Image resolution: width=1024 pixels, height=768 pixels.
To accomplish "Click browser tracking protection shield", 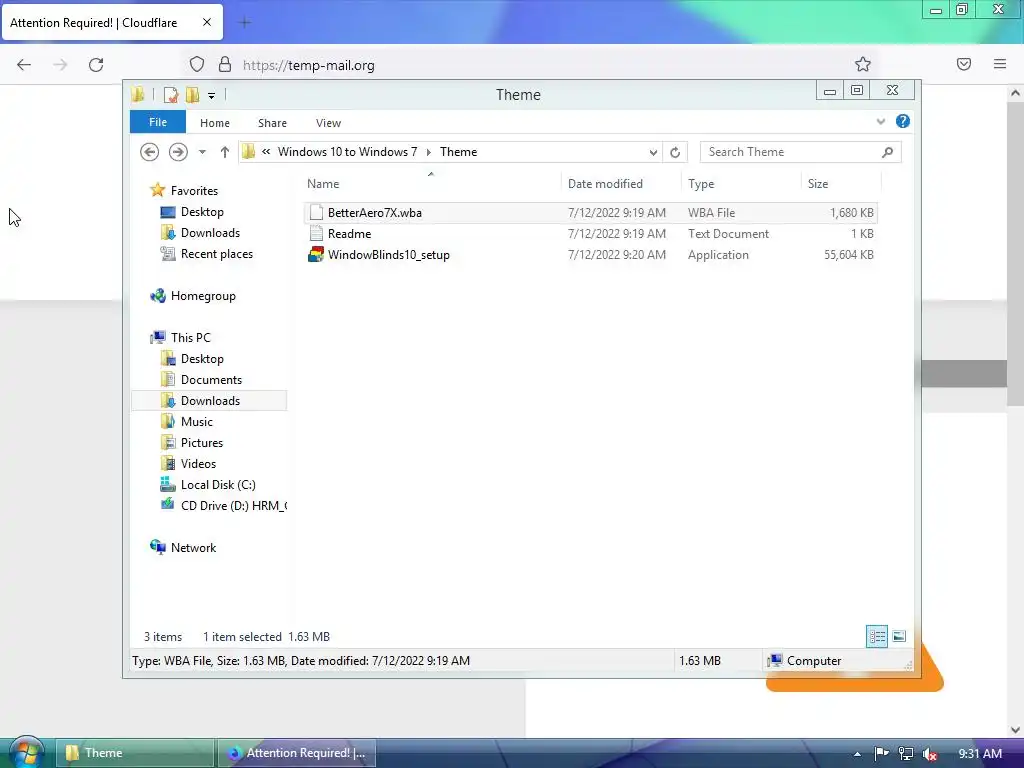I will click(197, 64).
